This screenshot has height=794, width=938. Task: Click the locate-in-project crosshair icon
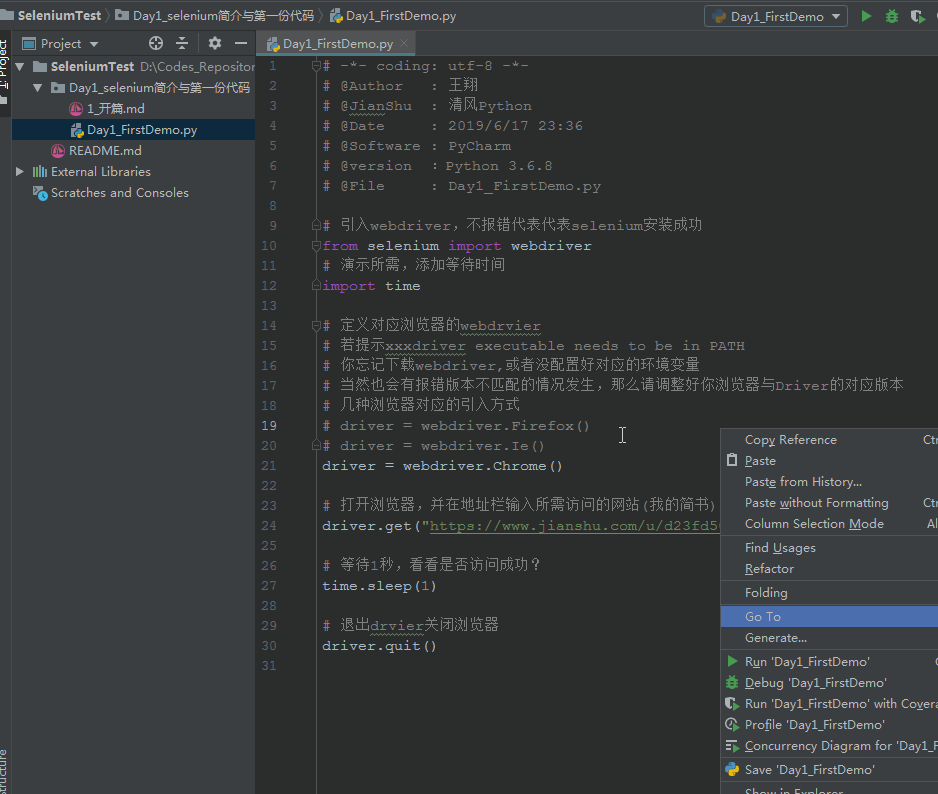tap(156, 43)
